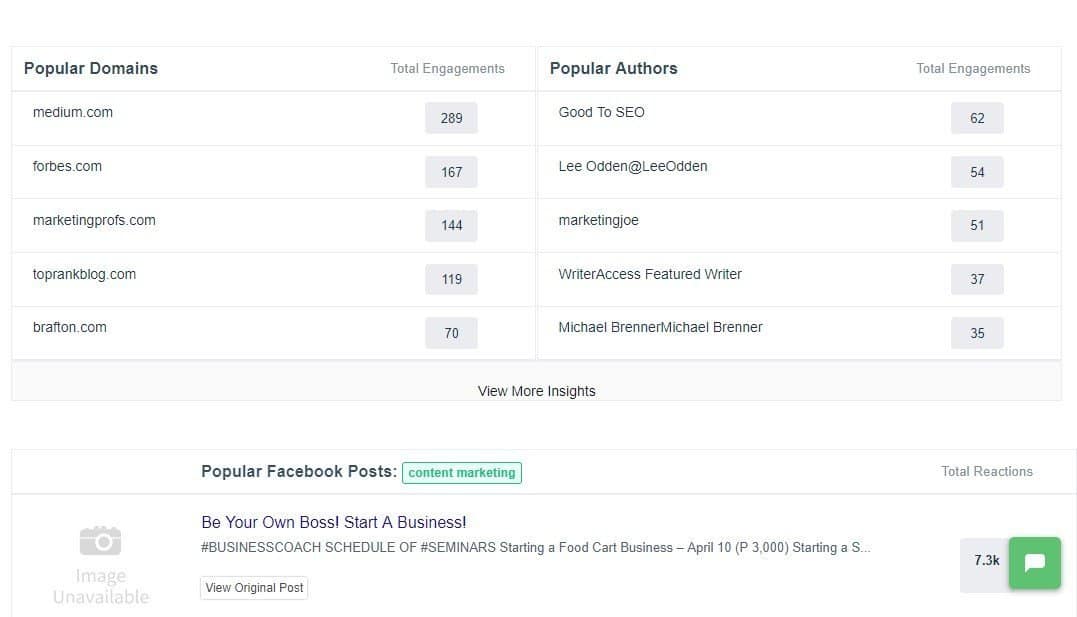Click the View Original Post button
Screen dimensions: 1077x617
pyautogui.click(x=253, y=588)
